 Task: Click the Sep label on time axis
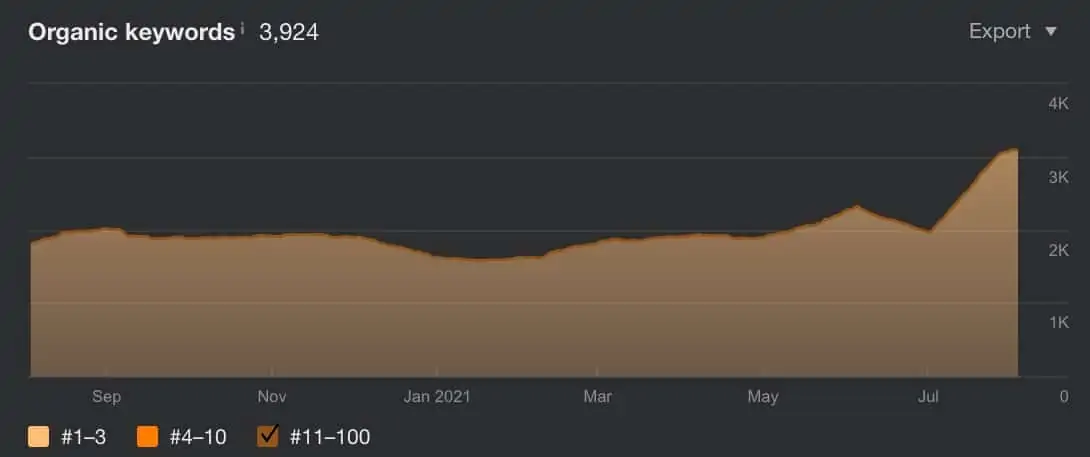[106, 397]
